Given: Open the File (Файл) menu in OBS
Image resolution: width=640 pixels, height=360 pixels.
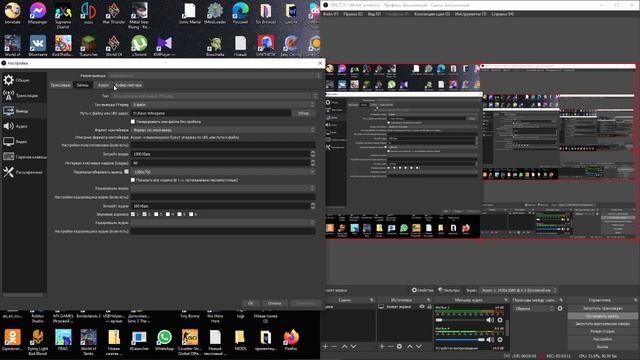Looking at the screenshot, I should coord(331,14).
